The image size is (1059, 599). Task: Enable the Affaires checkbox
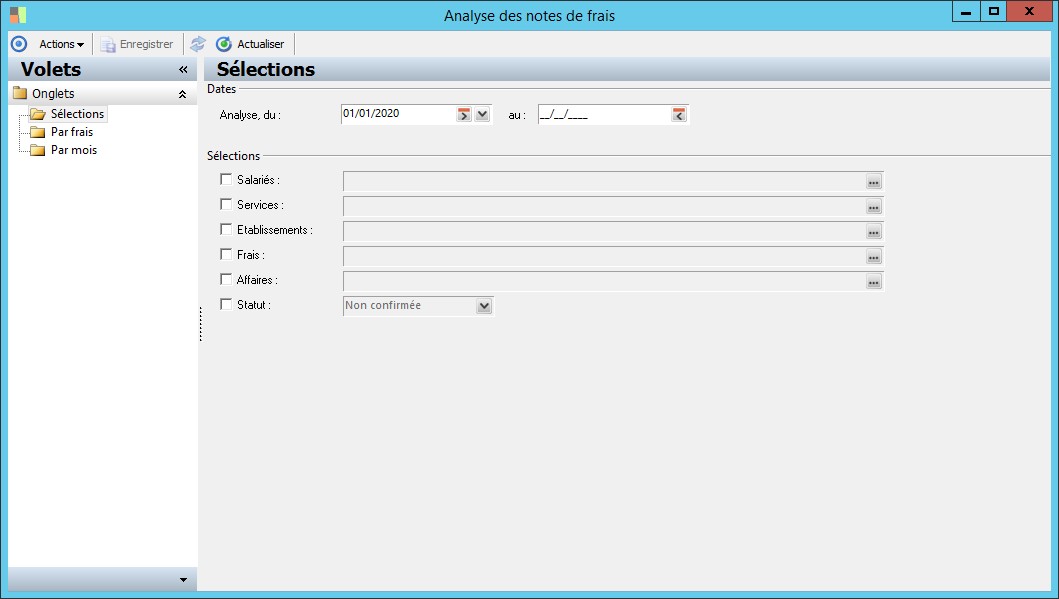click(x=226, y=280)
